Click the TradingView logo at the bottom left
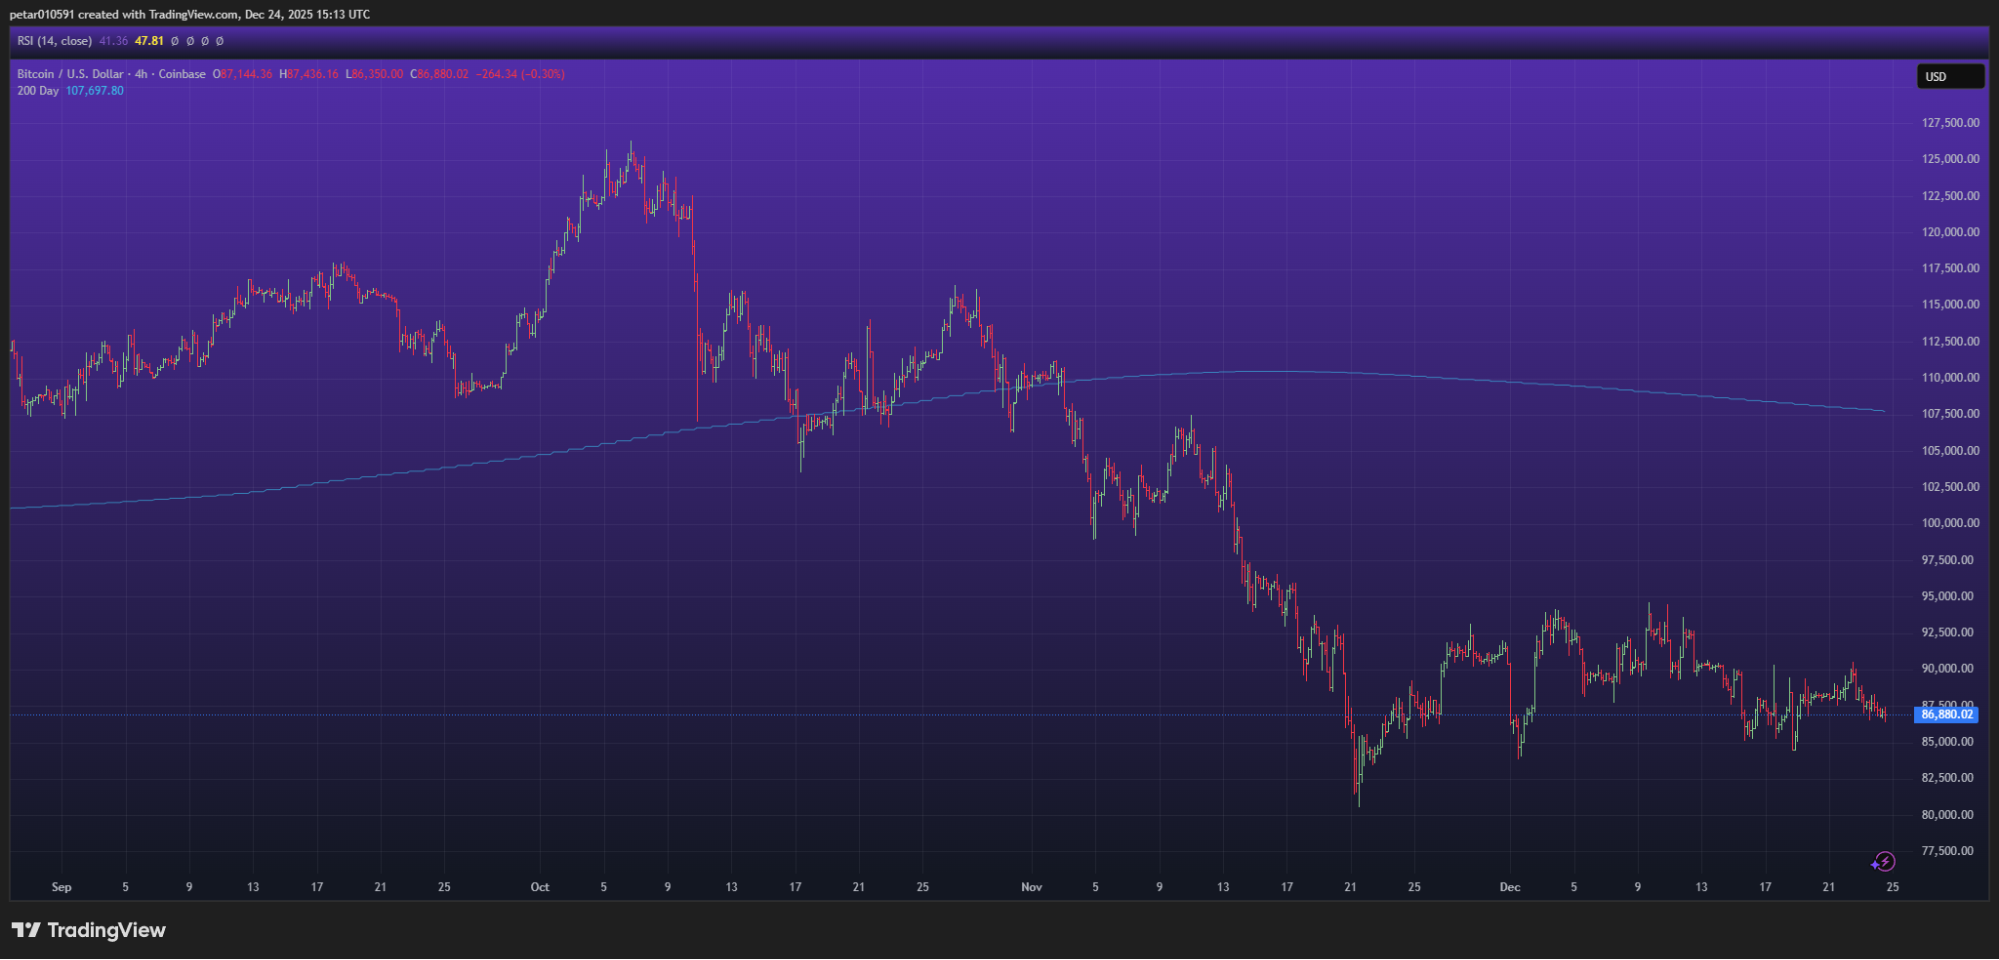The height and width of the screenshot is (960, 1999). [88, 930]
